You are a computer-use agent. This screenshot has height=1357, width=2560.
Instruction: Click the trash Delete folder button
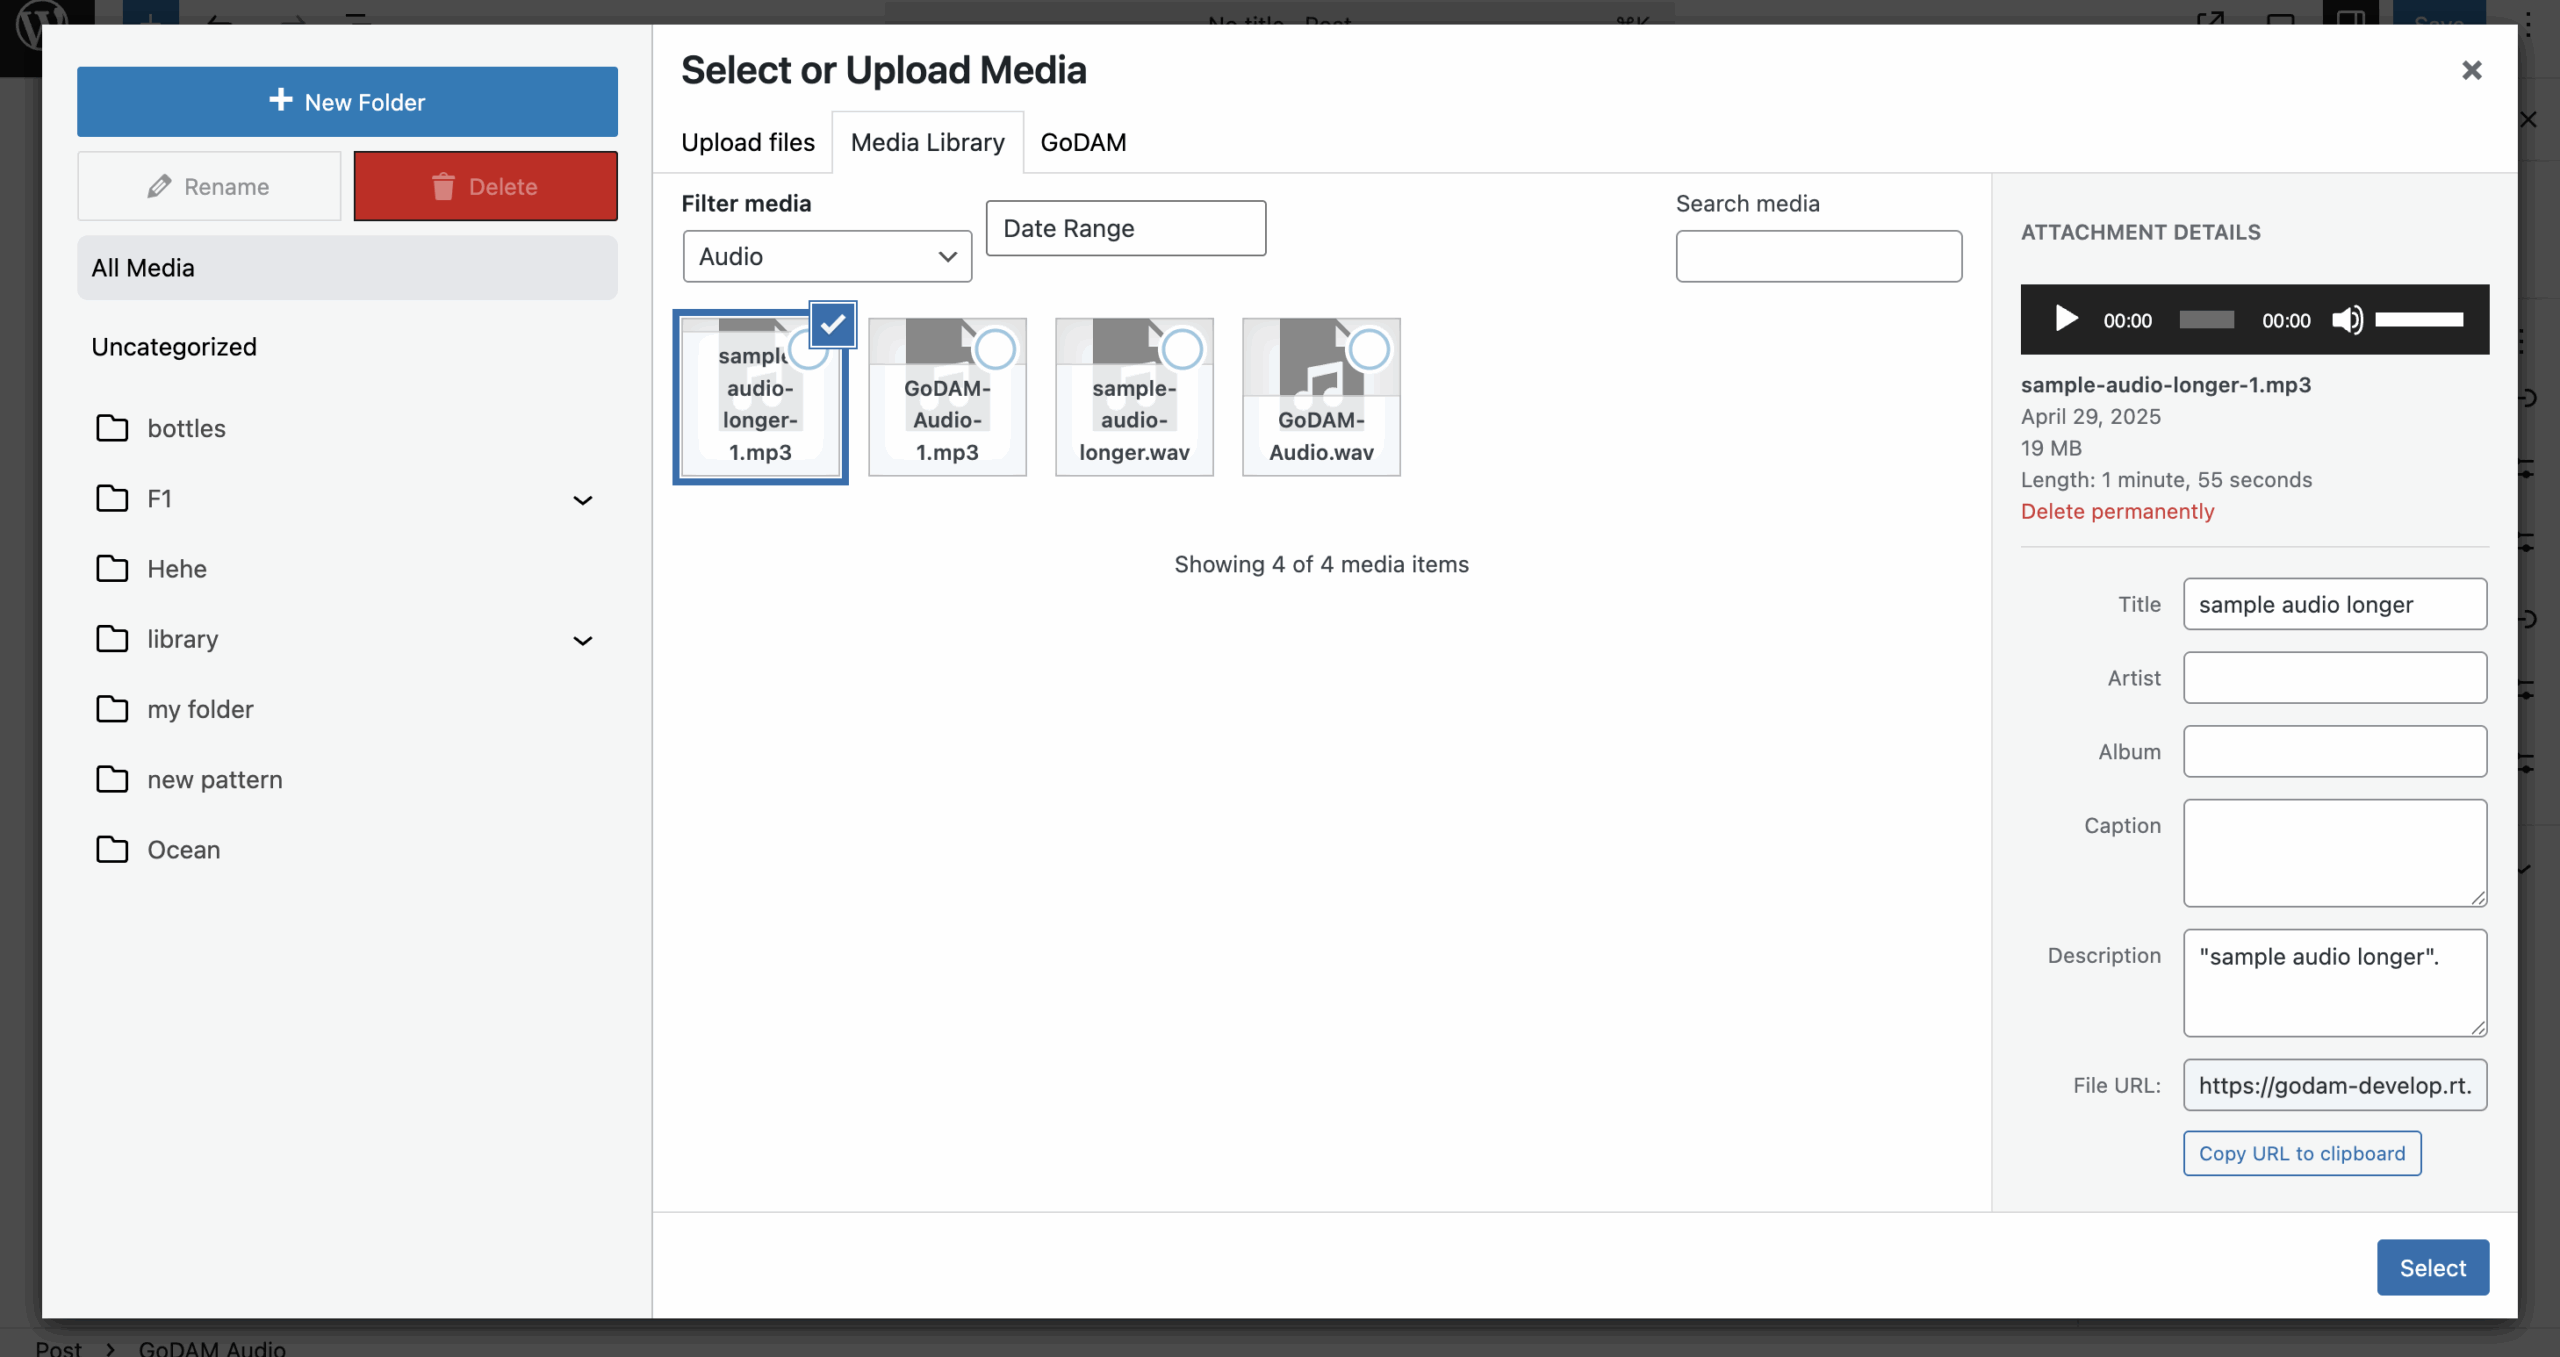485,186
